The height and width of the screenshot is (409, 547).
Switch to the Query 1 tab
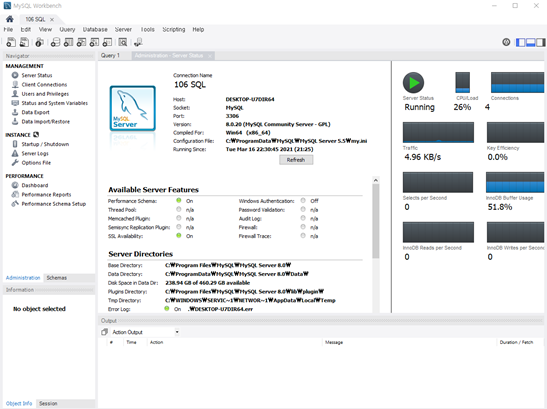(110, 55)
